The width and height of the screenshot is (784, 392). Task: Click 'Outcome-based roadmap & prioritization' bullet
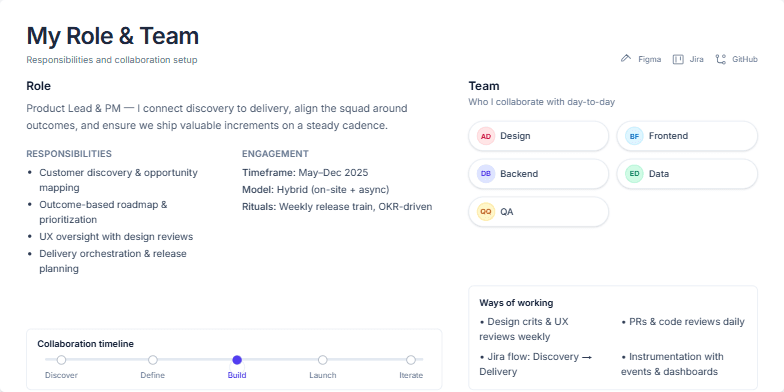pos(104,212)
